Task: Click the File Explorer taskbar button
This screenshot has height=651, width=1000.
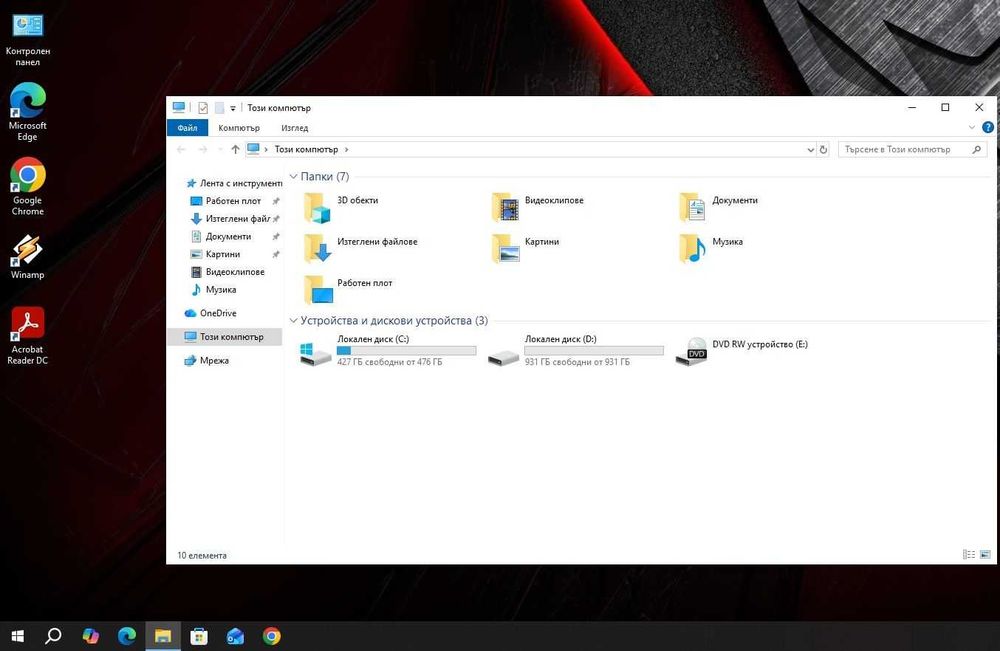Action: pos(163,636)
